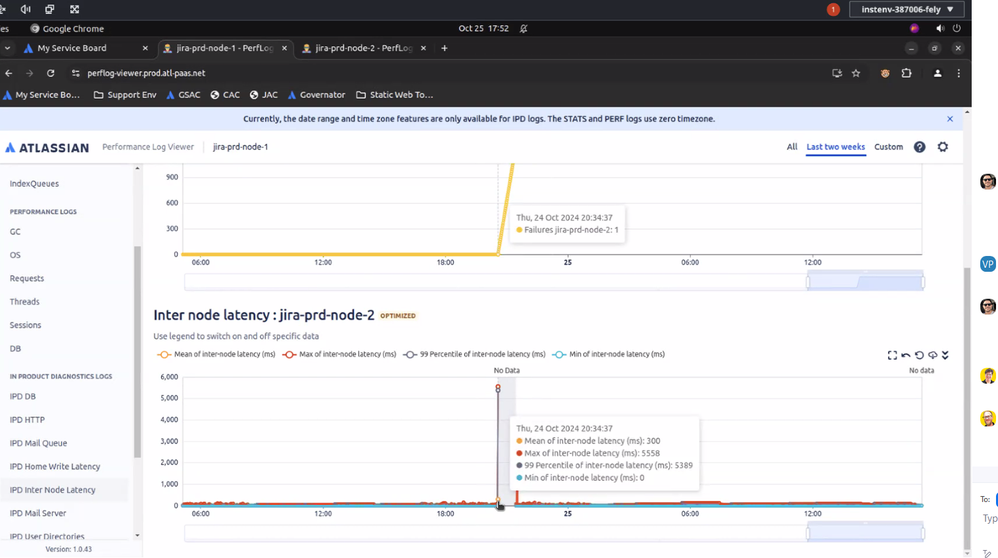The height and width of the screenshot is (558, 998).
Task: Open IPD DB logs
Action: pyautogui.click(x=23, y=396)
